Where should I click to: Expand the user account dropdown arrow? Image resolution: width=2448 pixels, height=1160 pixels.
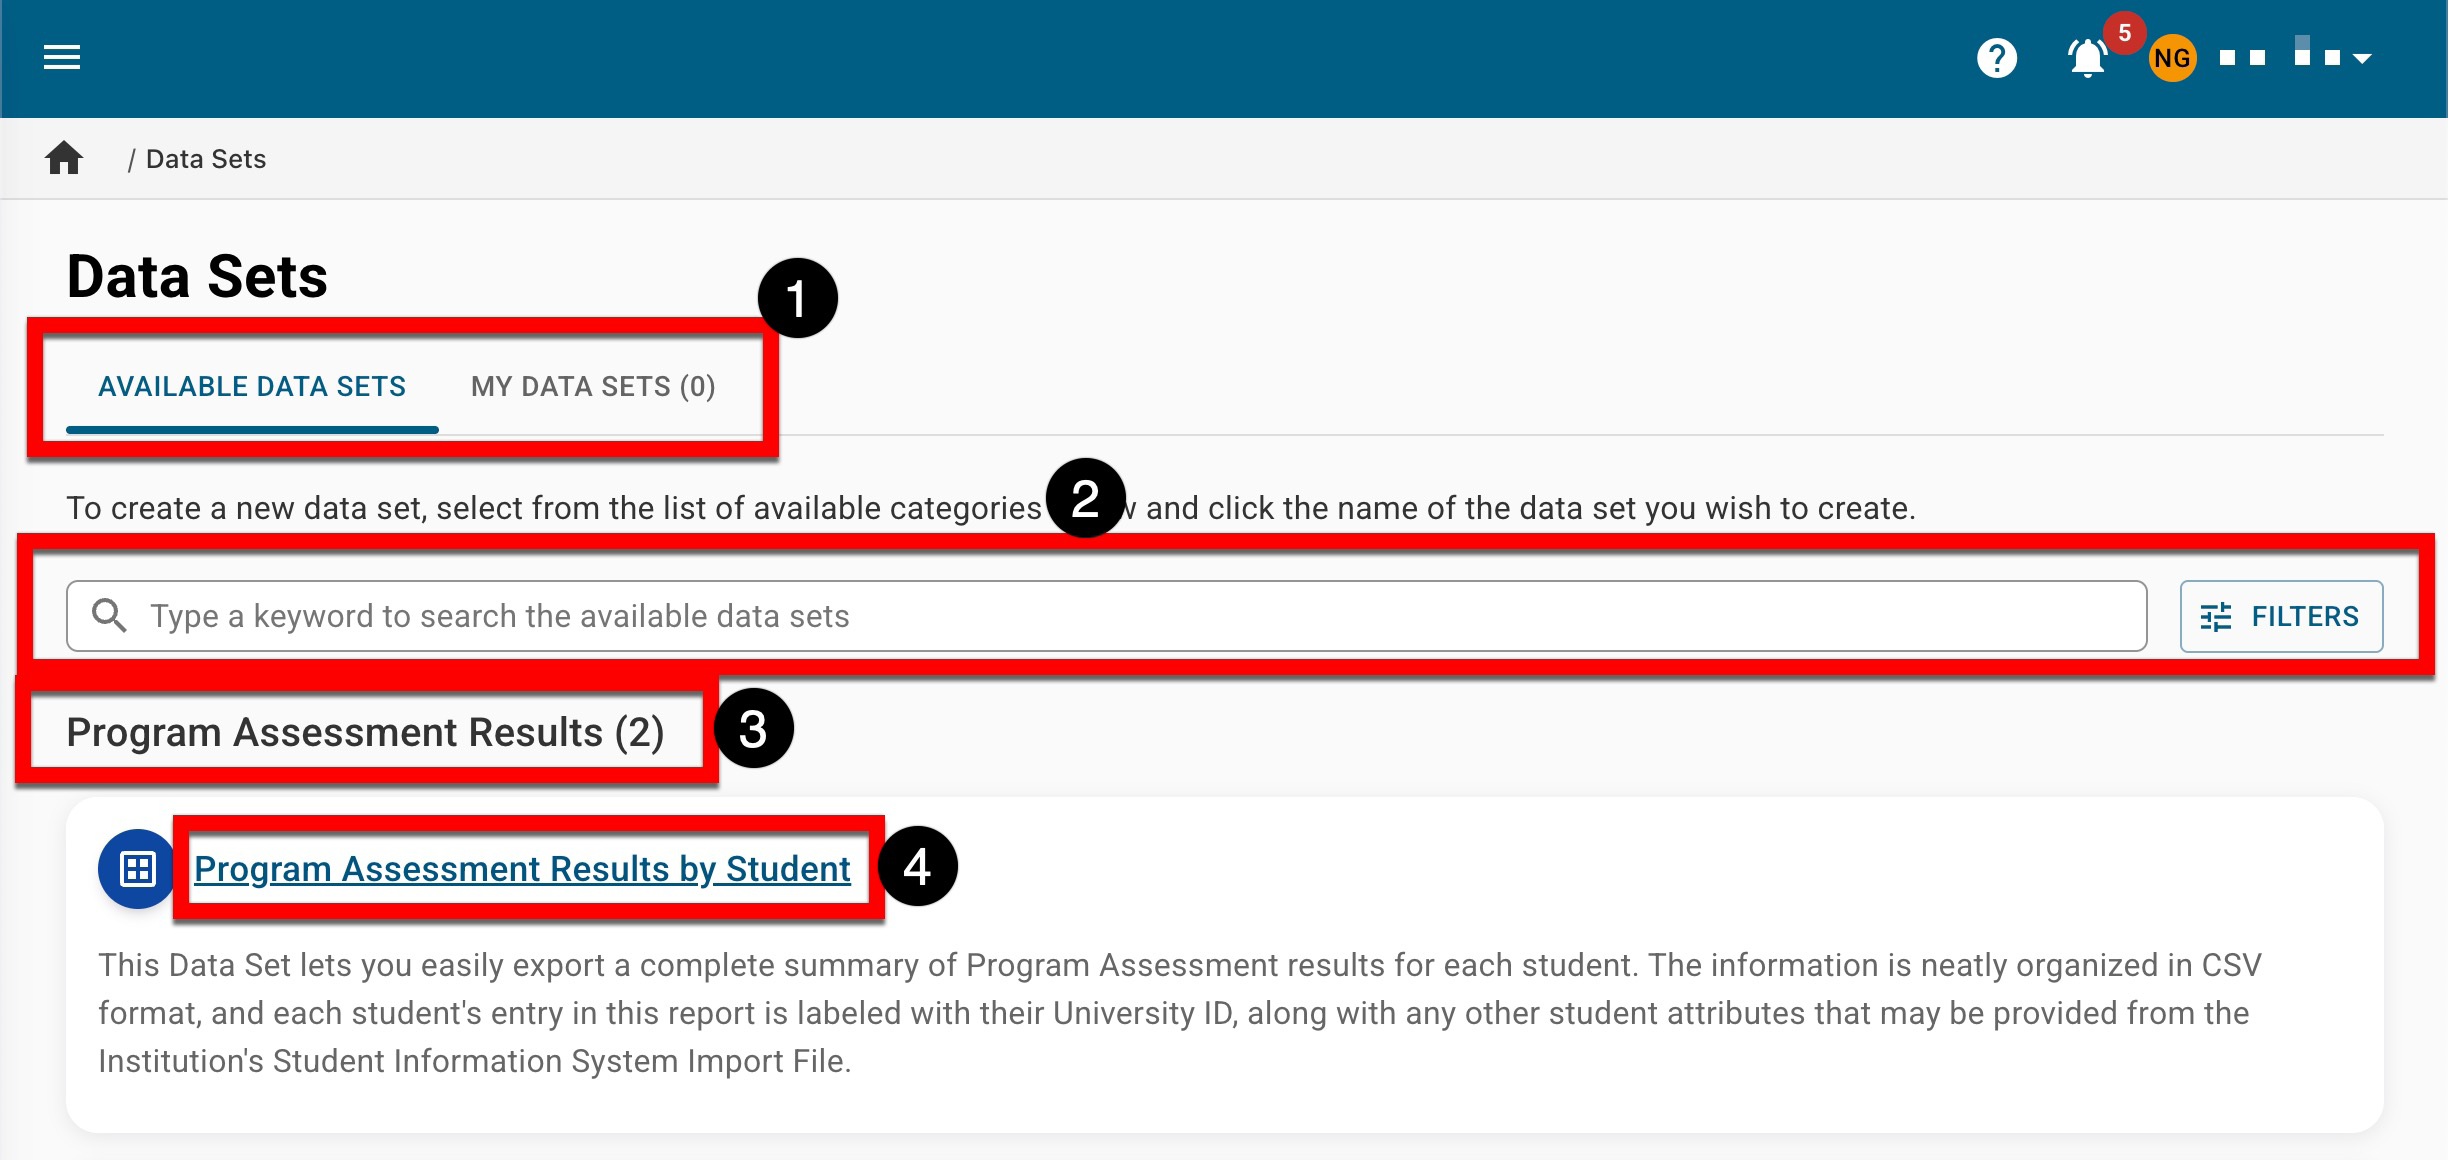point(2362,59)
